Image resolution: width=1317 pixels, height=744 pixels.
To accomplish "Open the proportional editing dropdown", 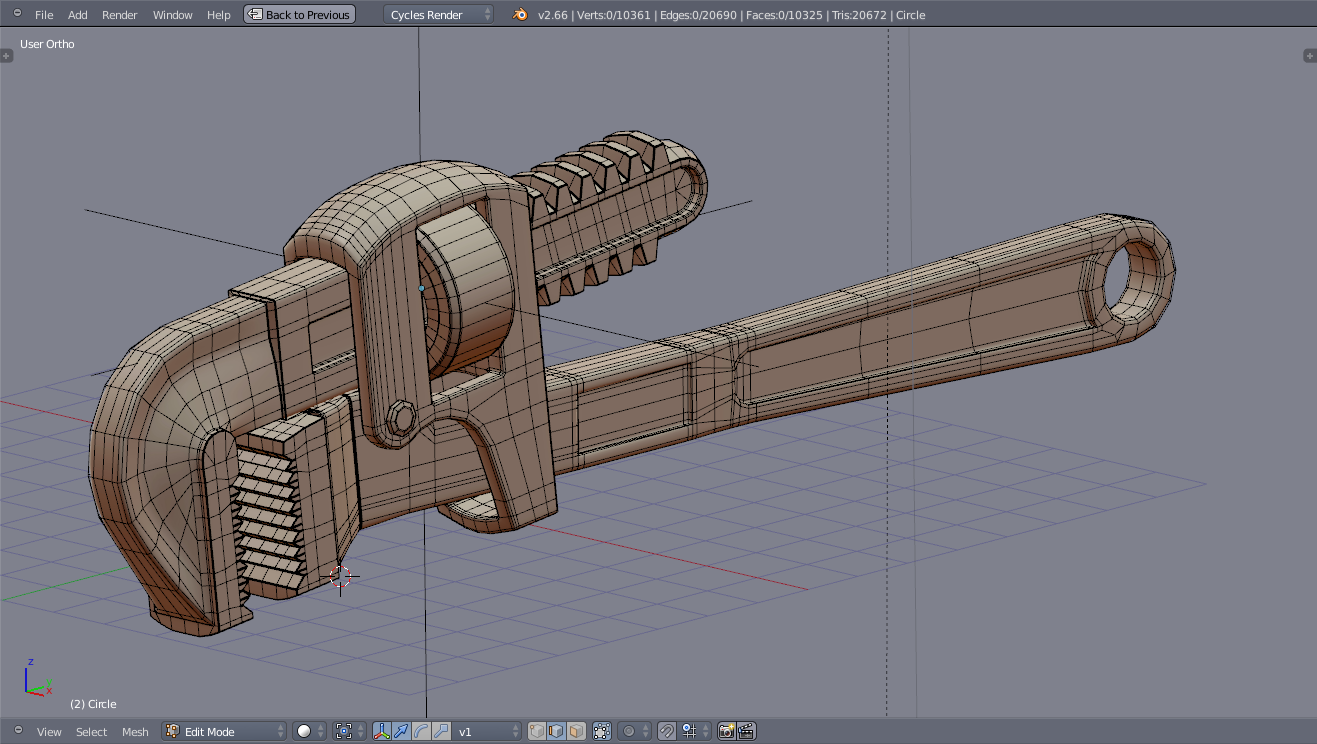I will 634,731.
